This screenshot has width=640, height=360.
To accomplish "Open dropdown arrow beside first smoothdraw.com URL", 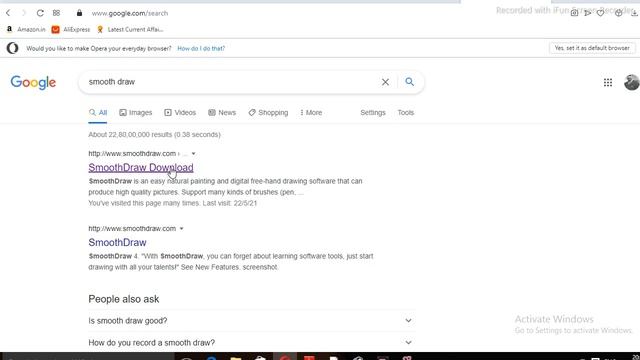I will pyautogui.click(x=193, y=154).
